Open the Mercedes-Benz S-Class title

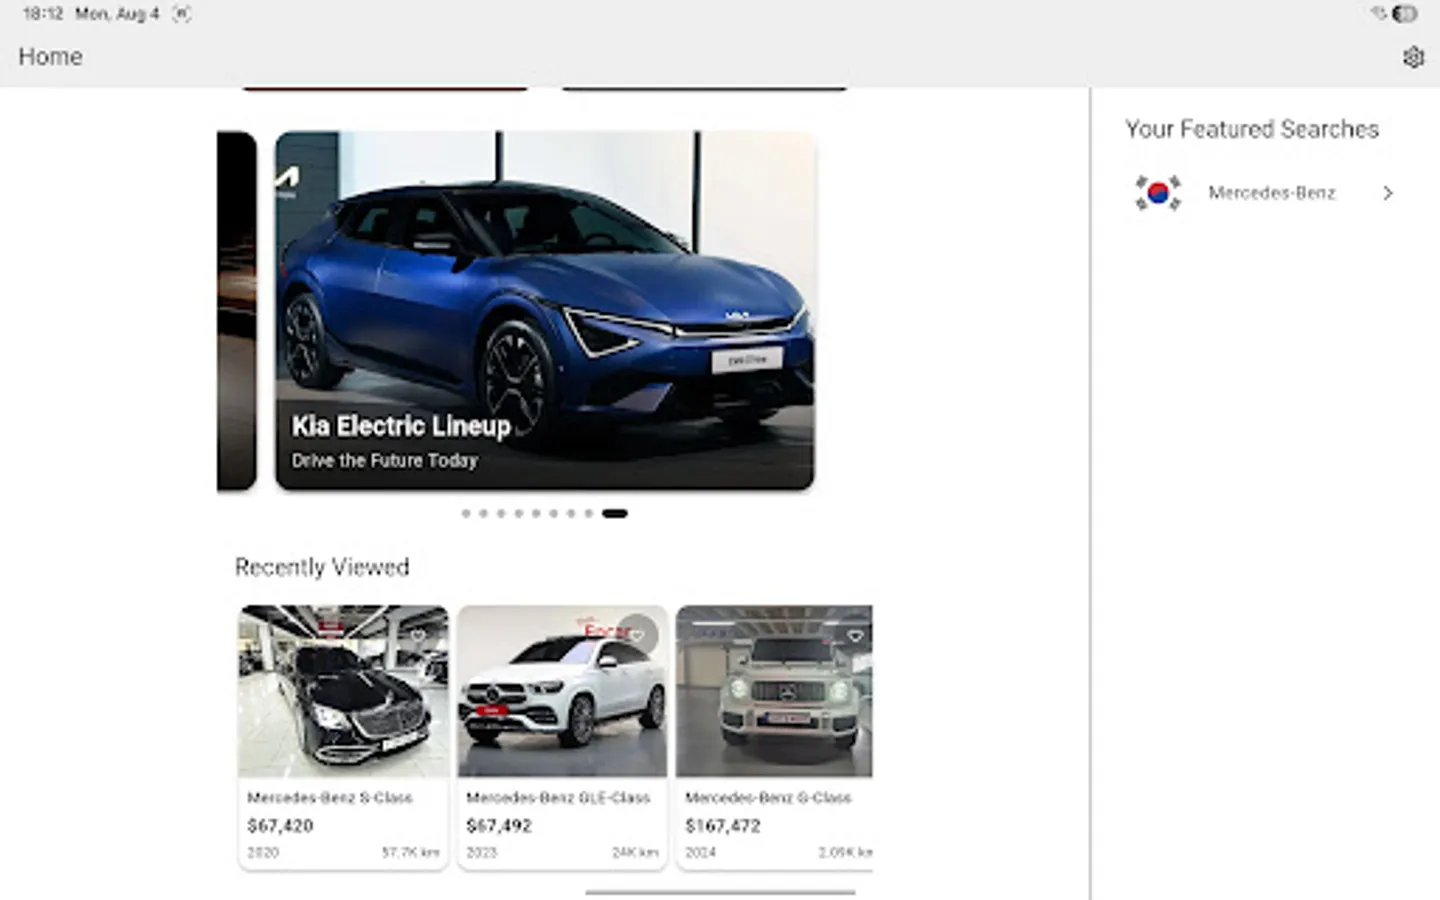tap(330, 797)
